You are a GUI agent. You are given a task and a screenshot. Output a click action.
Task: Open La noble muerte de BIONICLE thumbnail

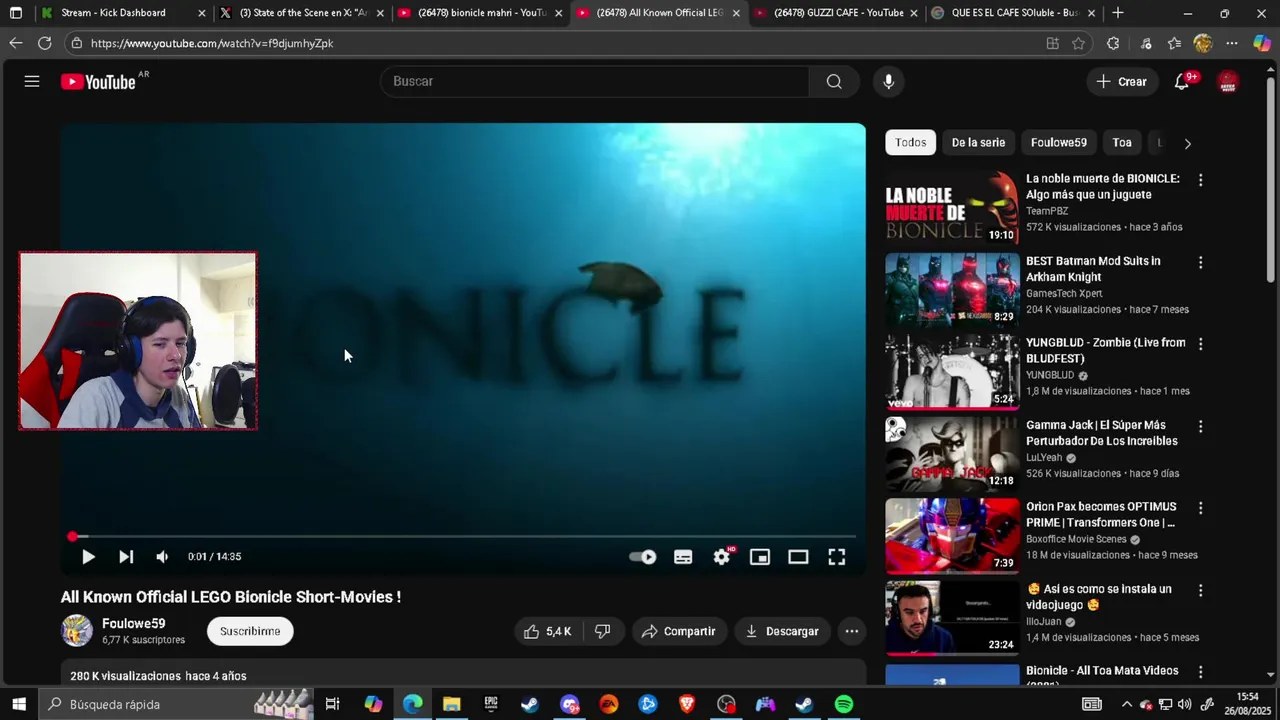952,207
